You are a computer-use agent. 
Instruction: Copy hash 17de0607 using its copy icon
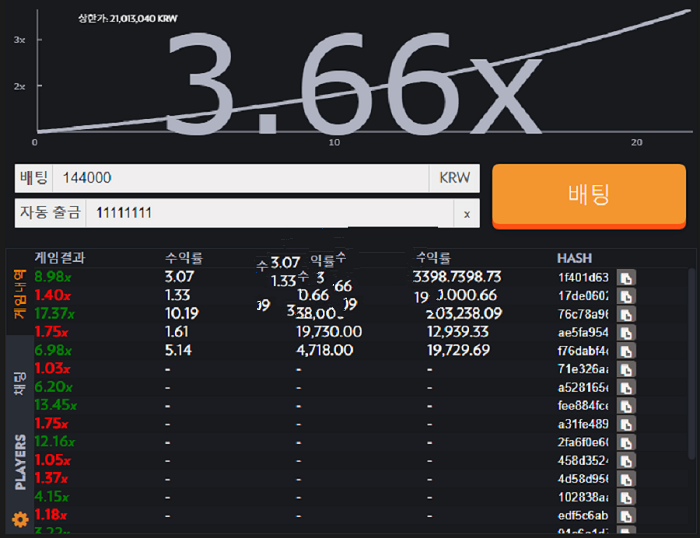626,296
